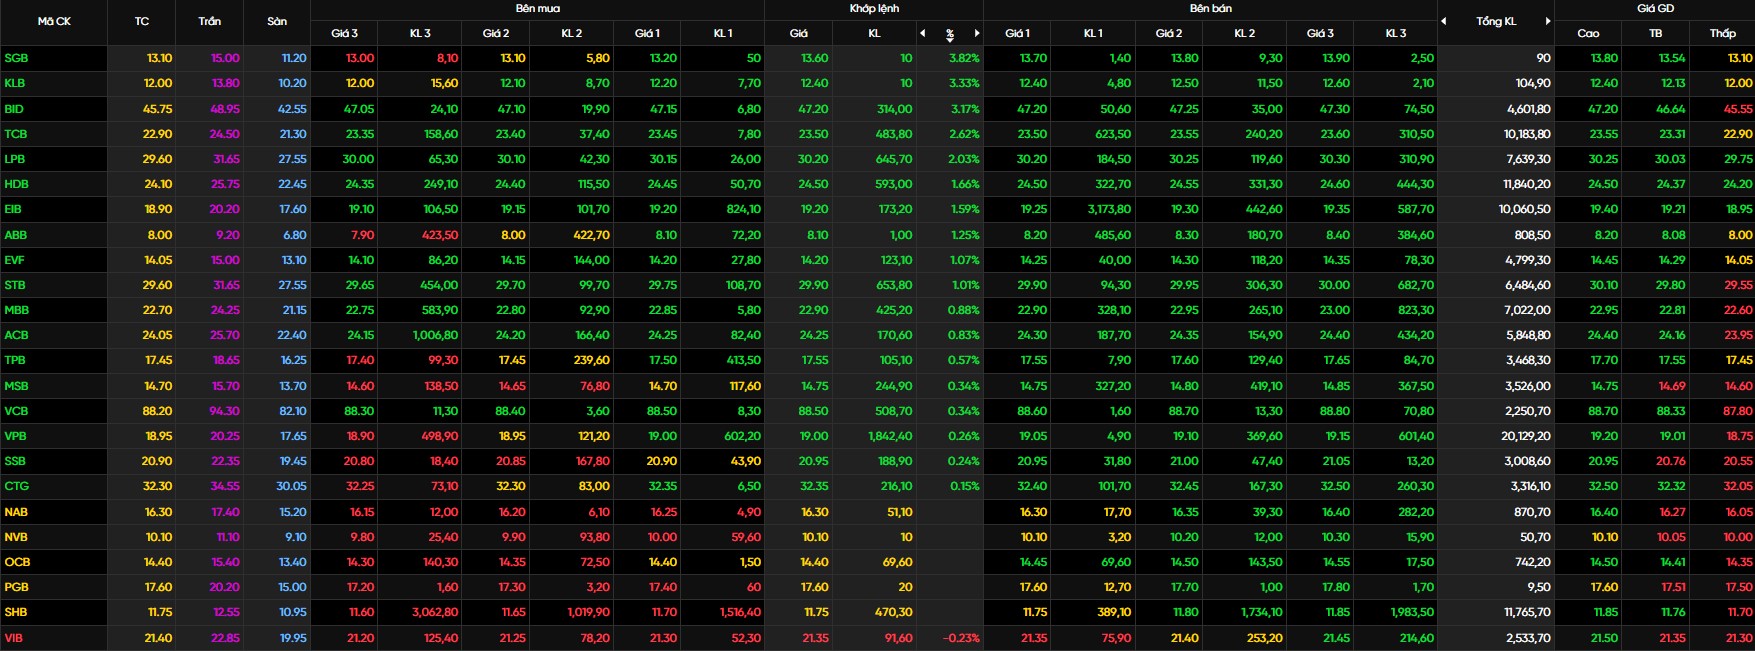Open the VCB stock symbol
Image resolution: width=1755 pixels, height=651 pixels.
[x=16, y=411]
